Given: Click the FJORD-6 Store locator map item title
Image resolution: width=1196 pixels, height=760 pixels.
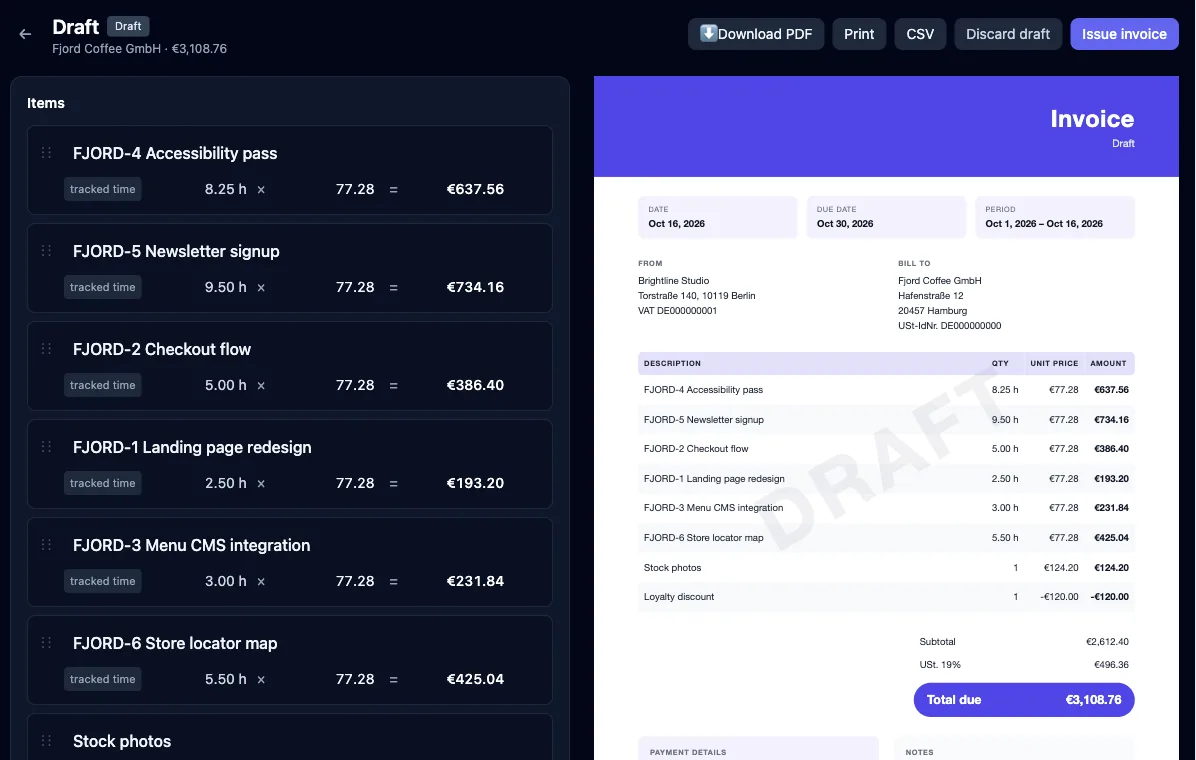Looking at the screenshot, I should pyautogui.click(x=175, y=643).
